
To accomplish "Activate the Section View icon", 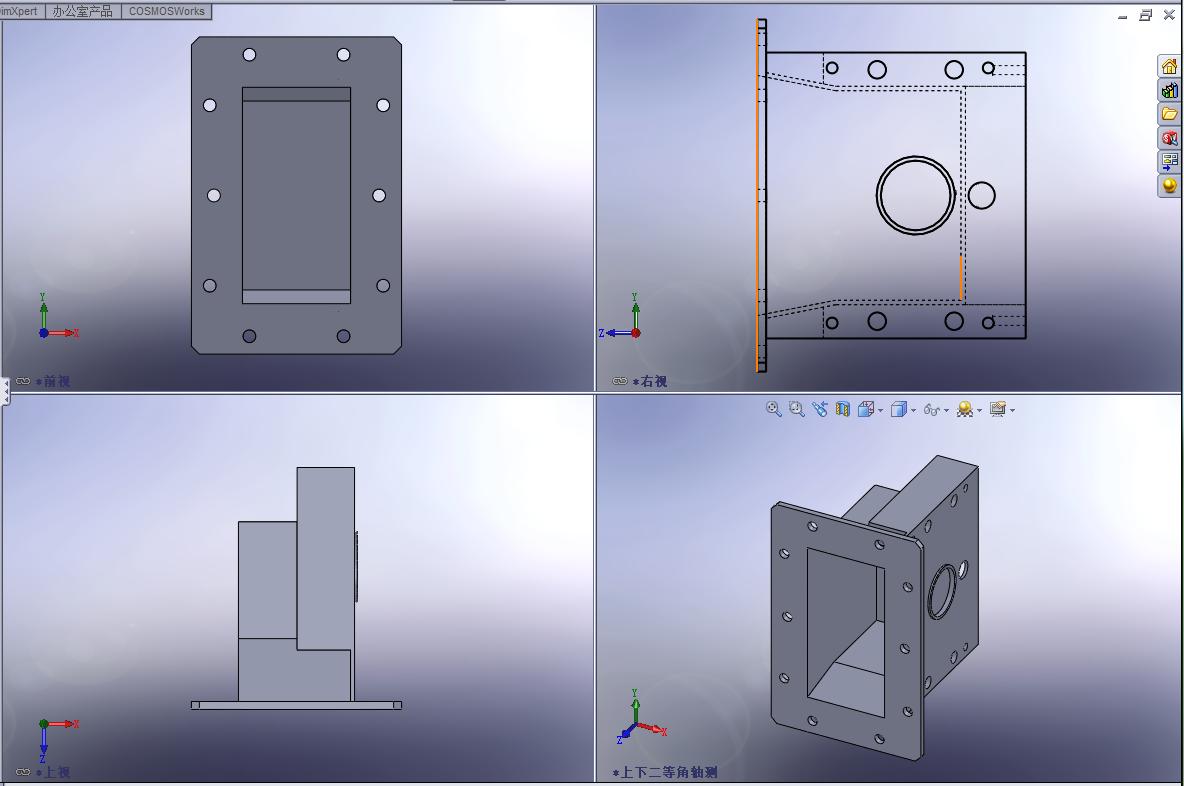I will tap(843, 409).
